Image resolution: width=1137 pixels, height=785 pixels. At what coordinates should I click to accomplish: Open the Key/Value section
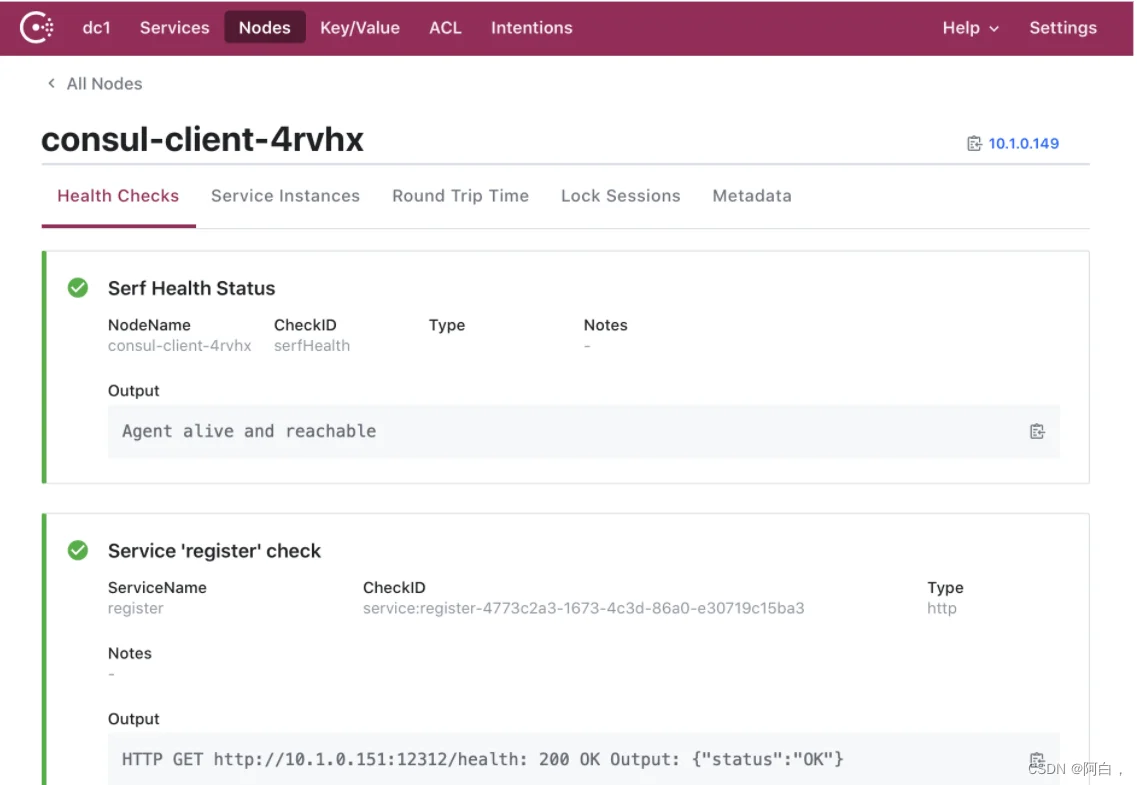pos(360,28)
